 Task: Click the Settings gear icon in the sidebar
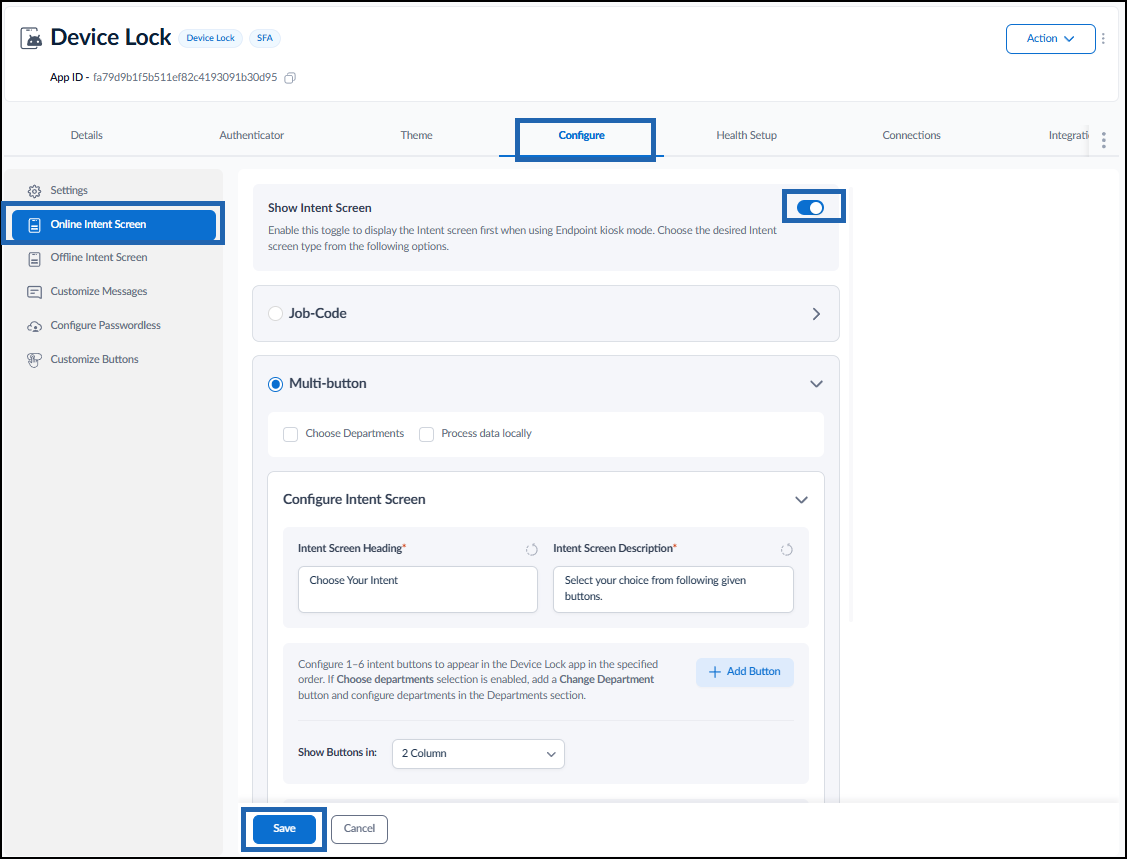(34, 191)
